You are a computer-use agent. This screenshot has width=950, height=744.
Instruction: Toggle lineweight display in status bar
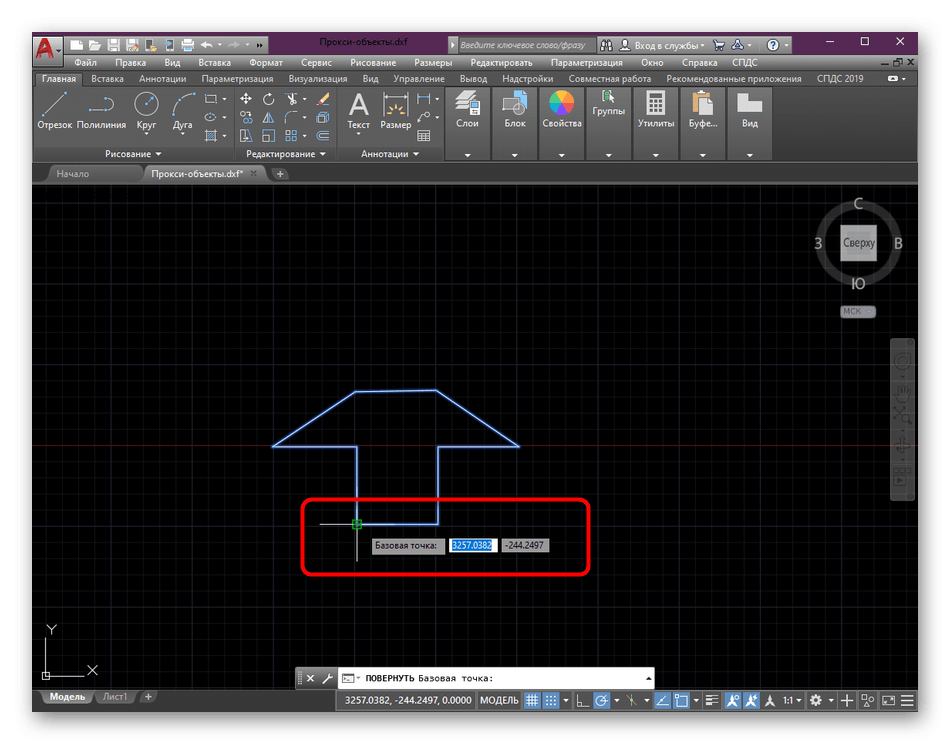[x=712, y=700]
